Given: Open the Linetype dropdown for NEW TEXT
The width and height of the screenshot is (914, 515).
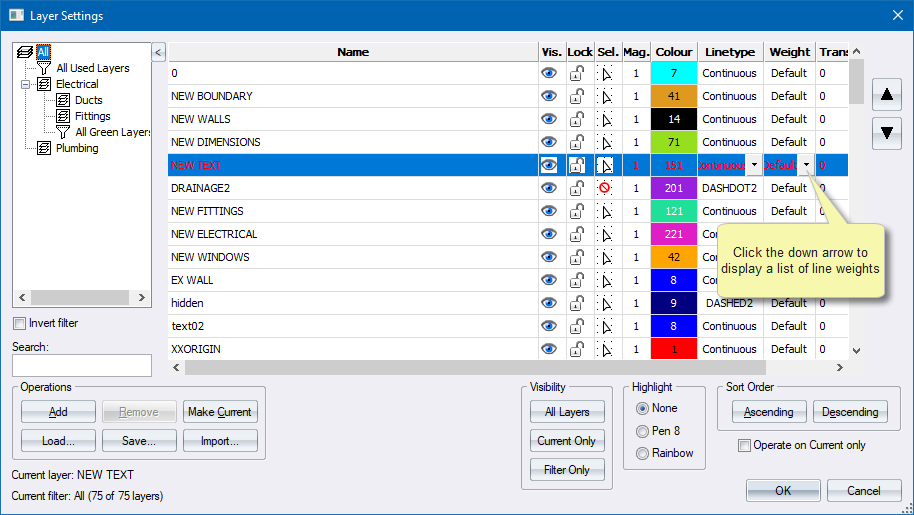Looking at the screenshot, I should 753,166.
